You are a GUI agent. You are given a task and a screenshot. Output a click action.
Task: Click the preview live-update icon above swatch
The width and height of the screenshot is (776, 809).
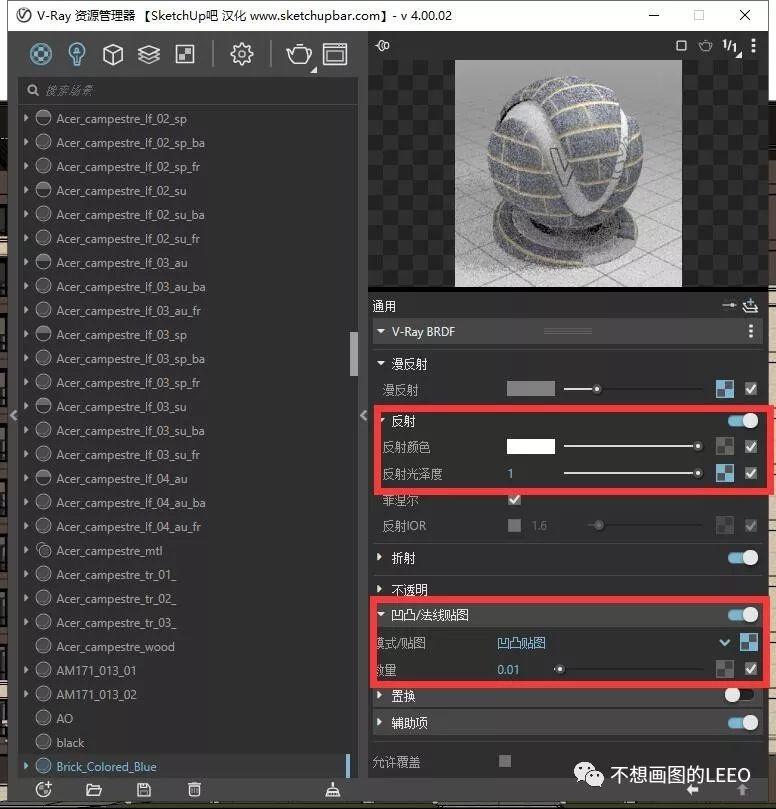pos(383,46)
